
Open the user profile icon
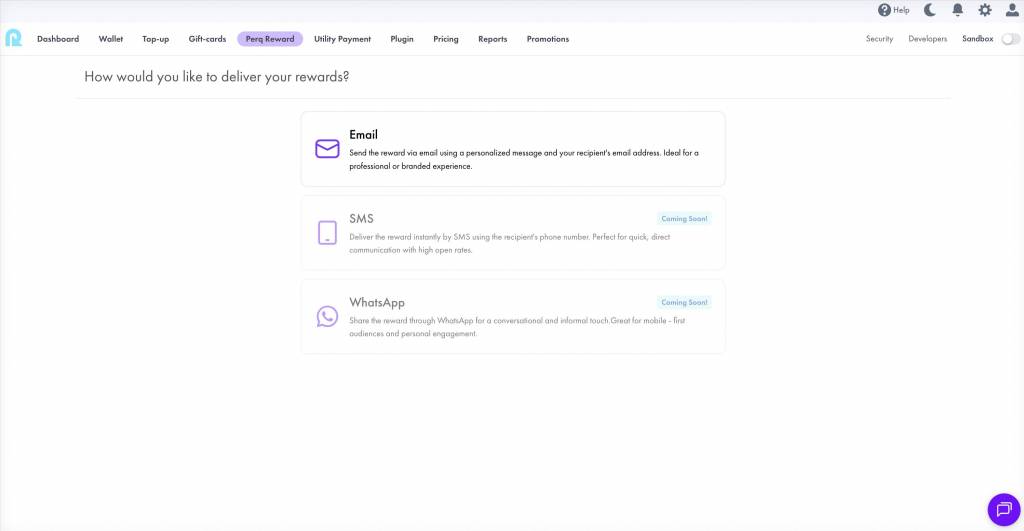[1011, 10]
